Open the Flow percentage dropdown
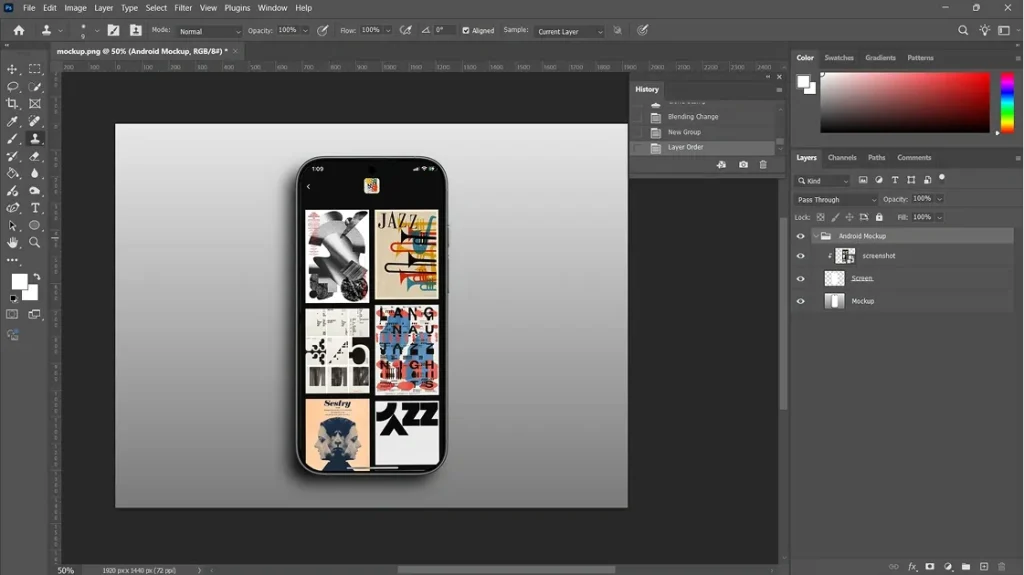1024x575 pixels. 388,31
